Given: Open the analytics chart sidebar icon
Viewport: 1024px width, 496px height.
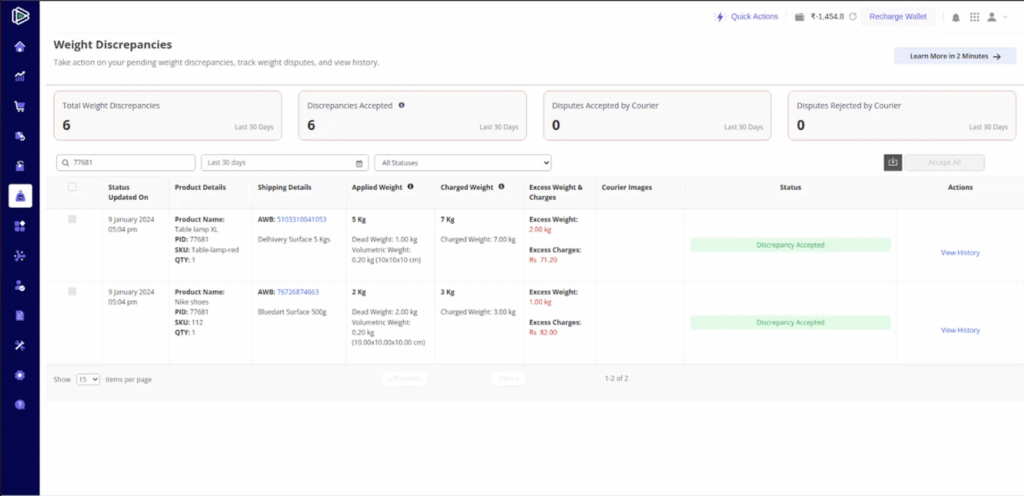Looking at the screenshot, I should (20, 76).
